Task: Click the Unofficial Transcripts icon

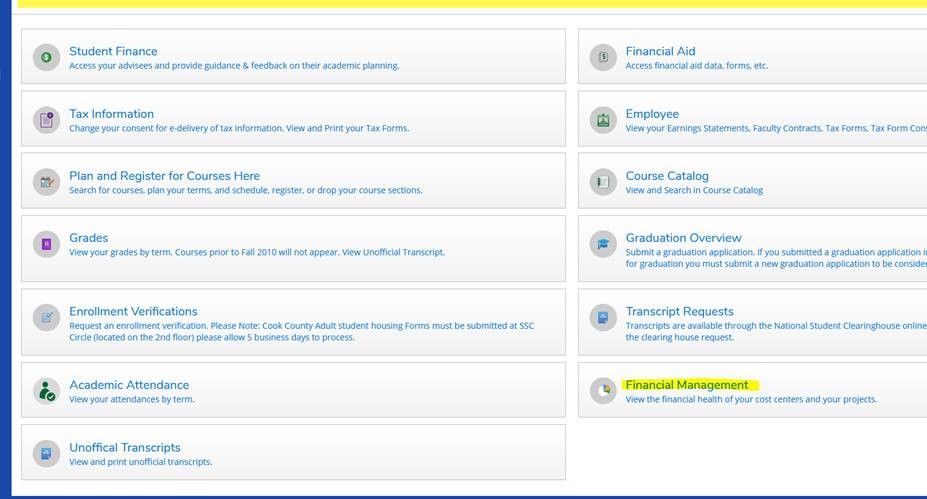Action: click(x=46, y=454)
